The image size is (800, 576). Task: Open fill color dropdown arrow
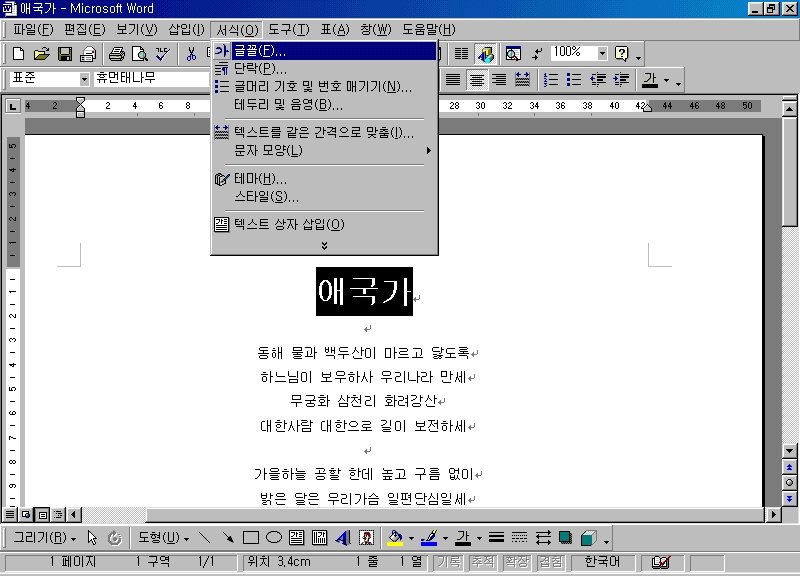(411, 538)
